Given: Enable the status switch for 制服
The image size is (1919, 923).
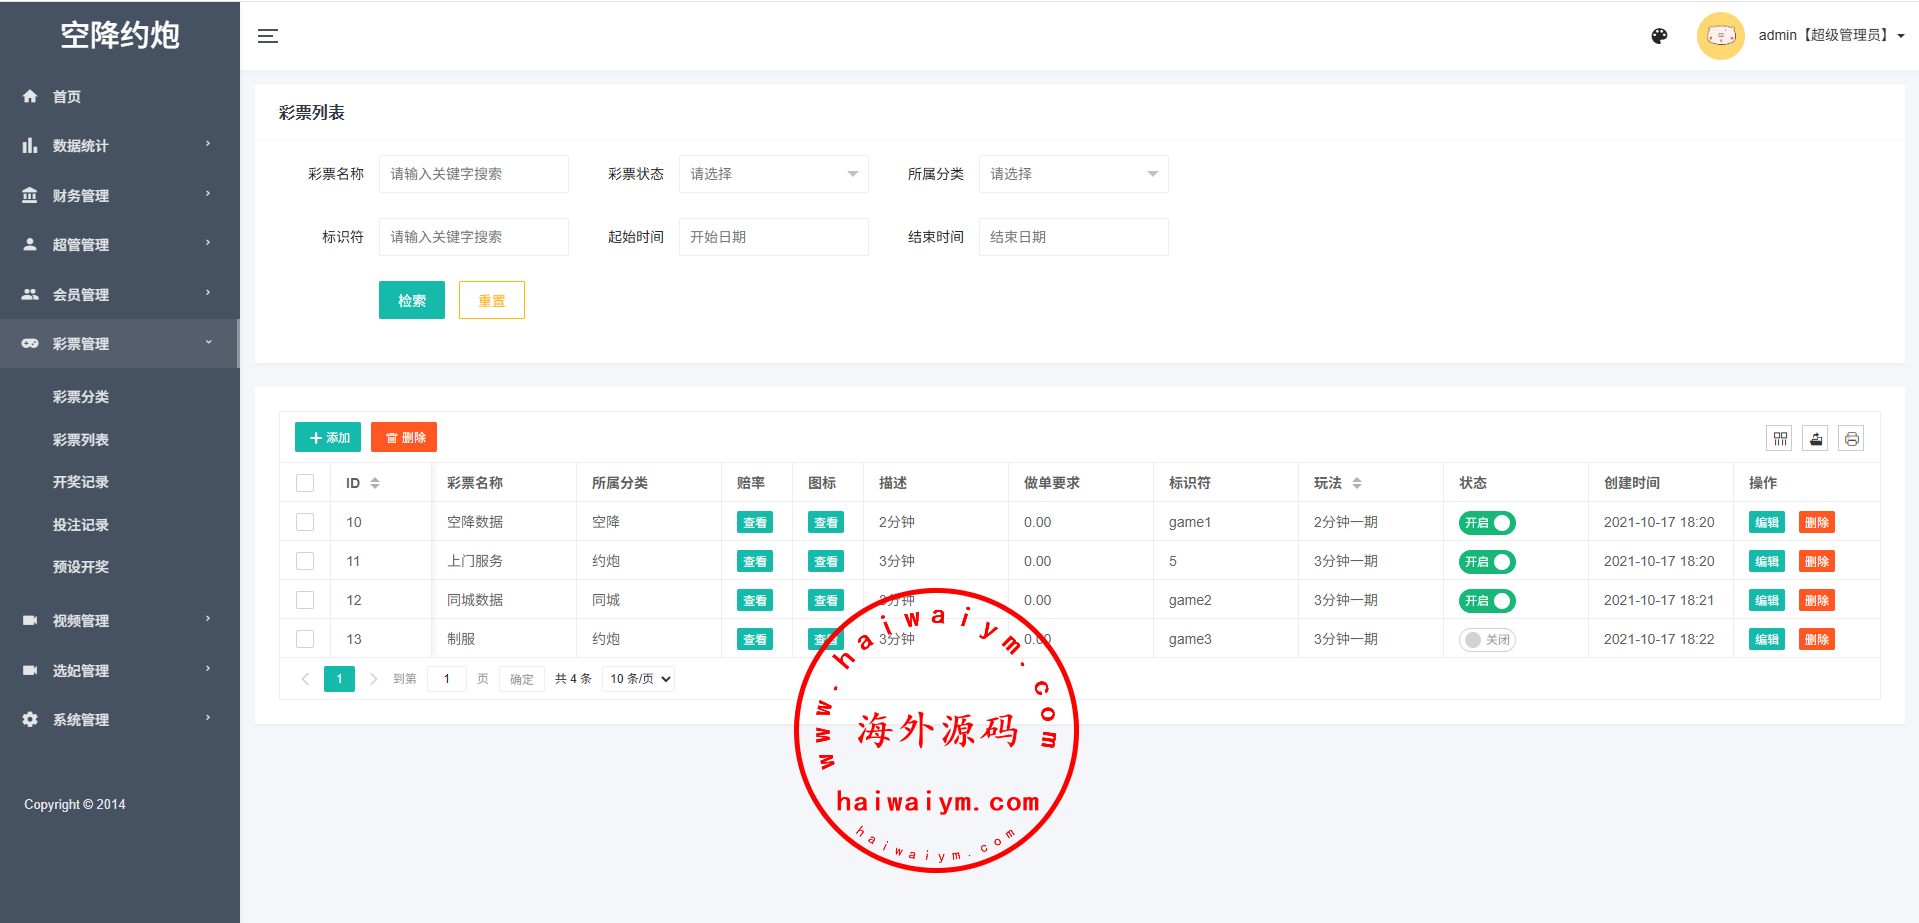Looking at the screenshot, I should click(x=1487, y=640).
